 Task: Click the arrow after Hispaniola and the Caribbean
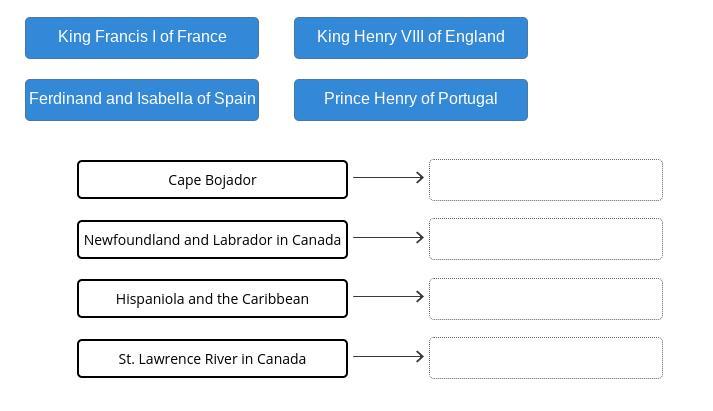[388, 296]
